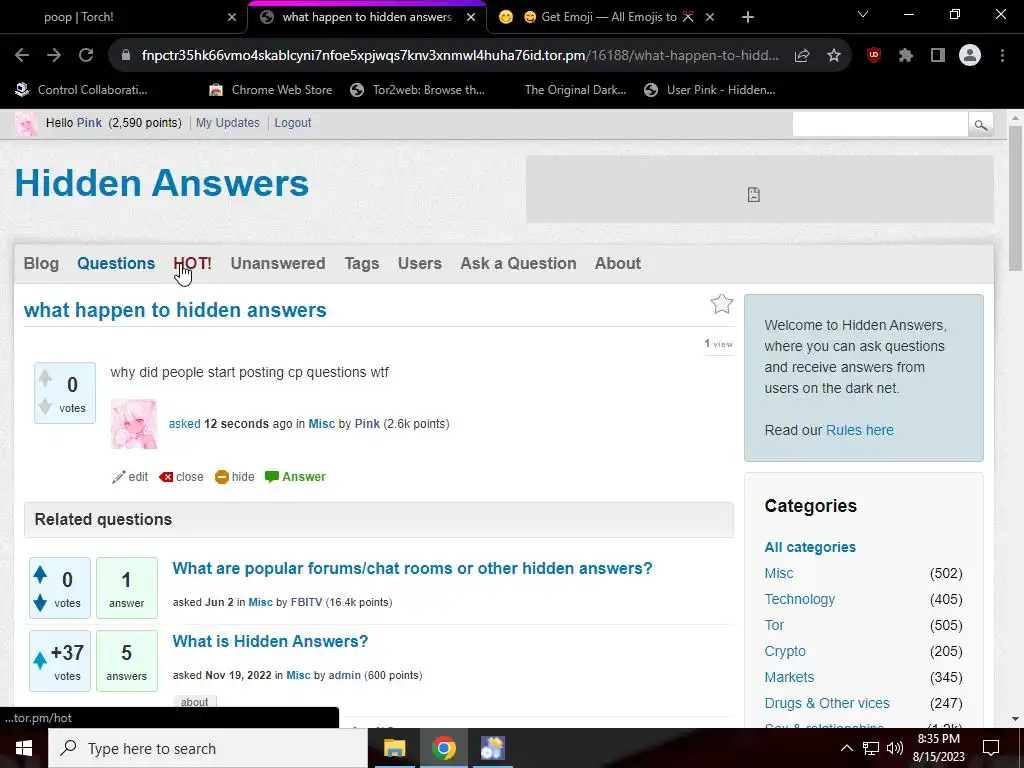Close the 'poop | Torch!' tab
1024x768 pixels.
[232, 17]
